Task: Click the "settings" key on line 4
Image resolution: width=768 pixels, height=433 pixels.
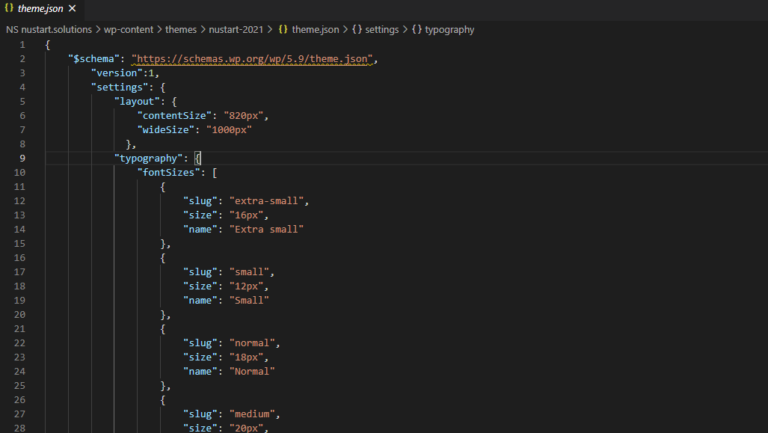Action: [x=120, y=87]
